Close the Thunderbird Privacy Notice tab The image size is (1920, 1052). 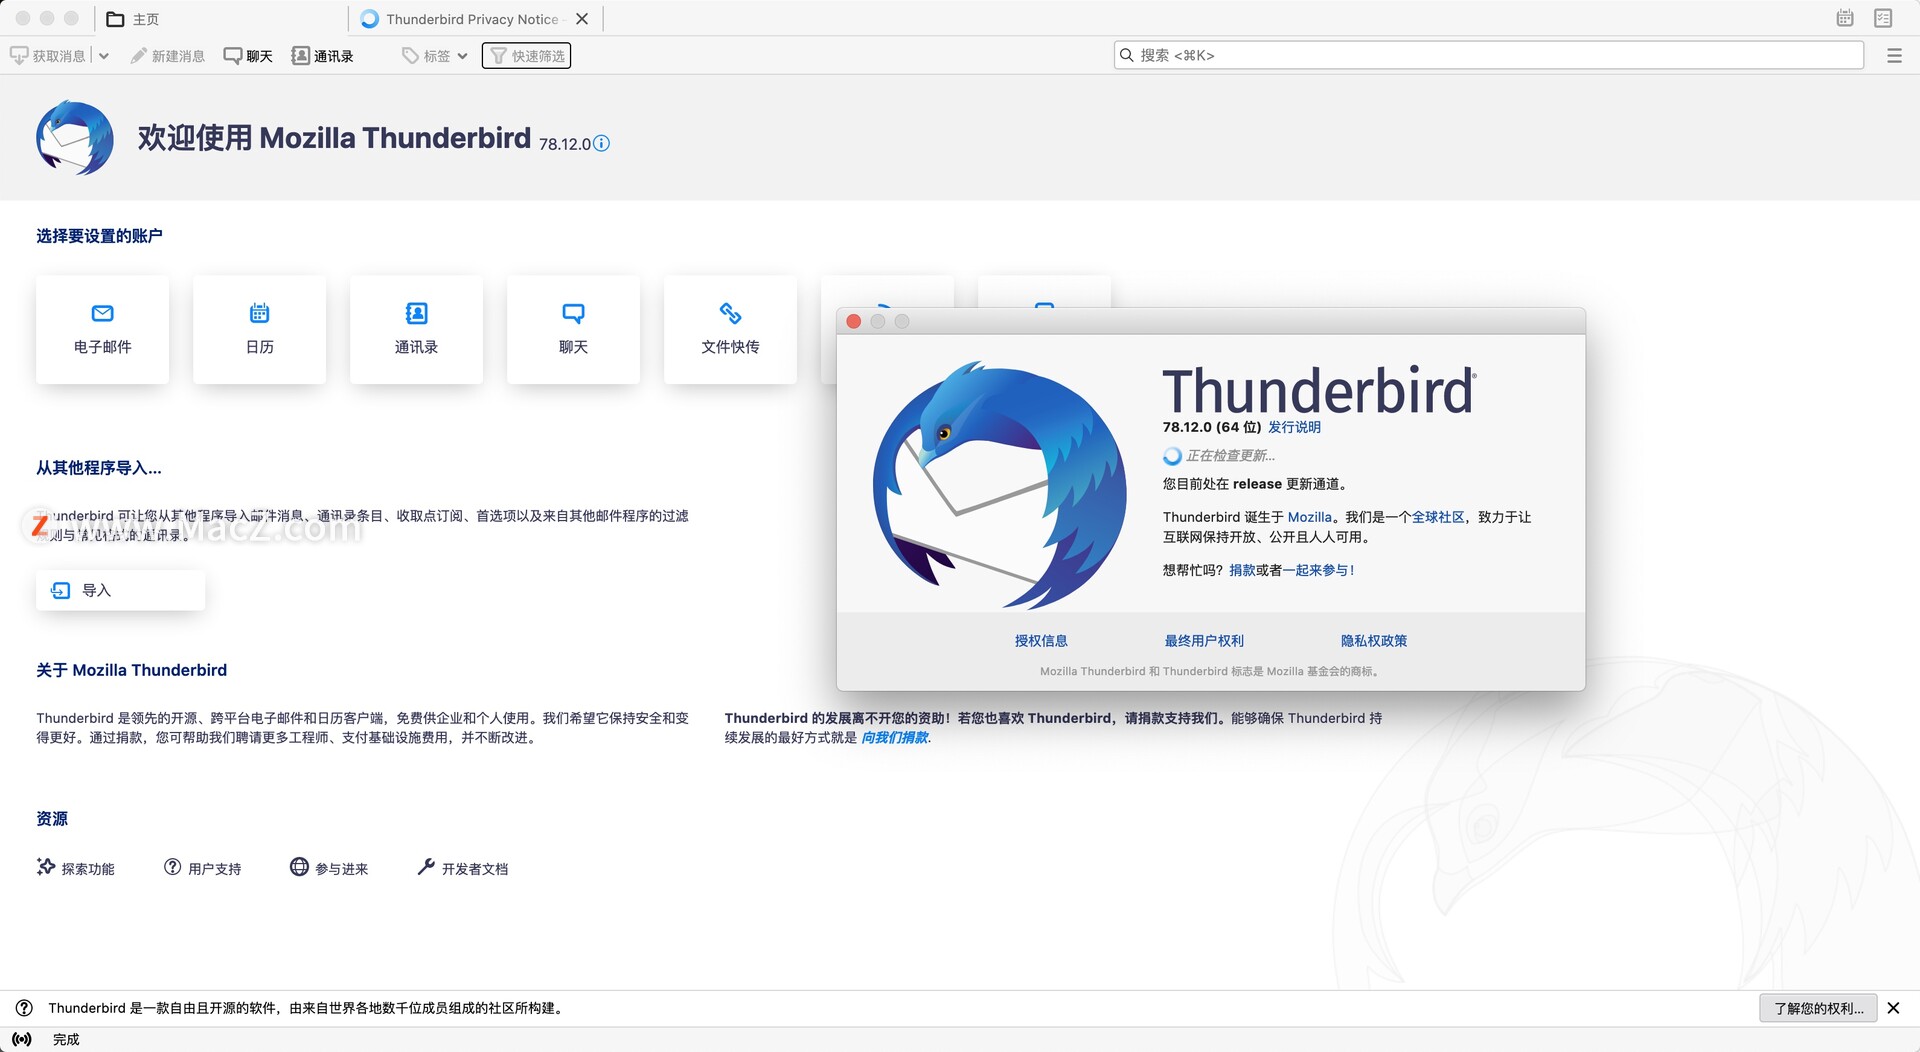[x=582, y=19]
